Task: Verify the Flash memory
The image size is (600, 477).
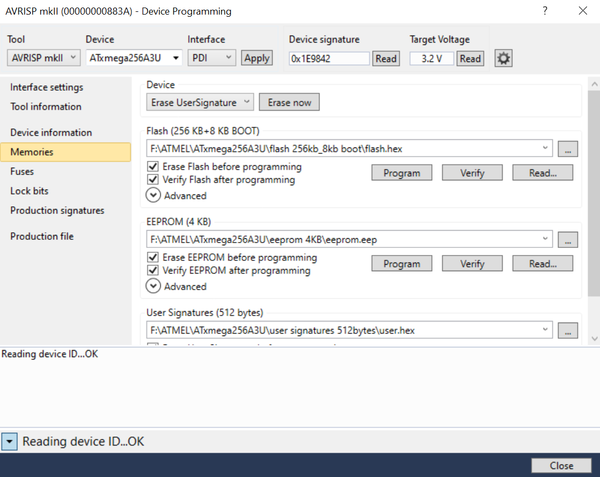Action: pos(472,173)
